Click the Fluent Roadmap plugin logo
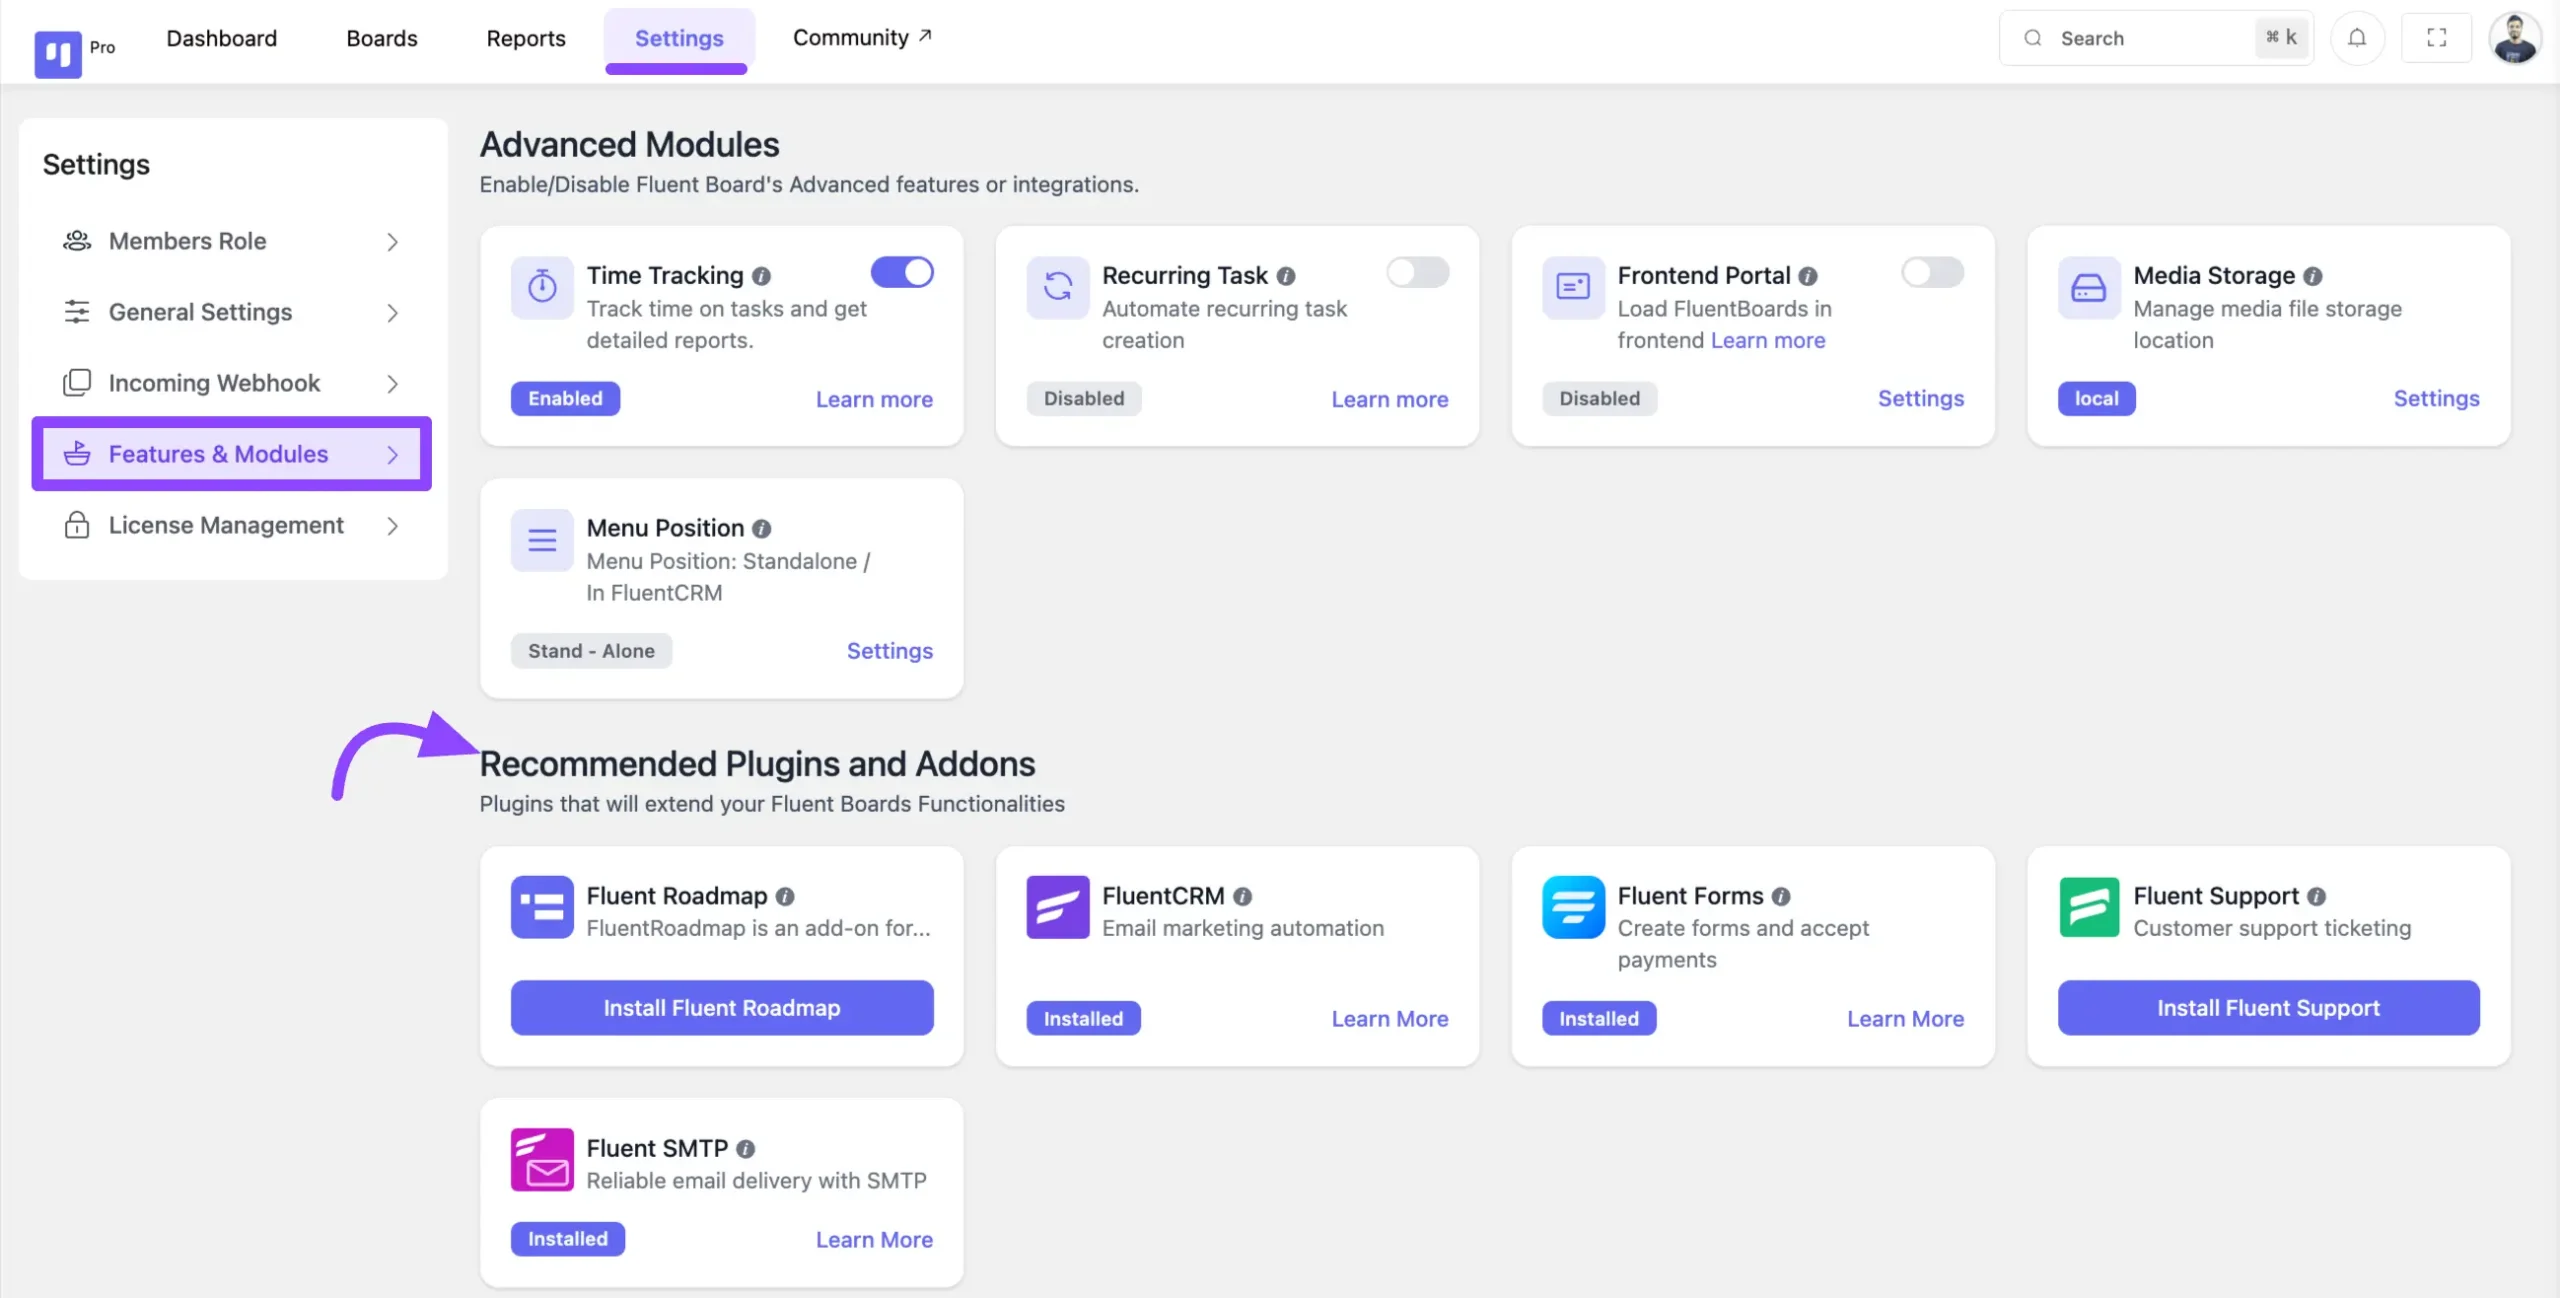The width and height of the screenshot is (2560, 1298). (542, 907)
